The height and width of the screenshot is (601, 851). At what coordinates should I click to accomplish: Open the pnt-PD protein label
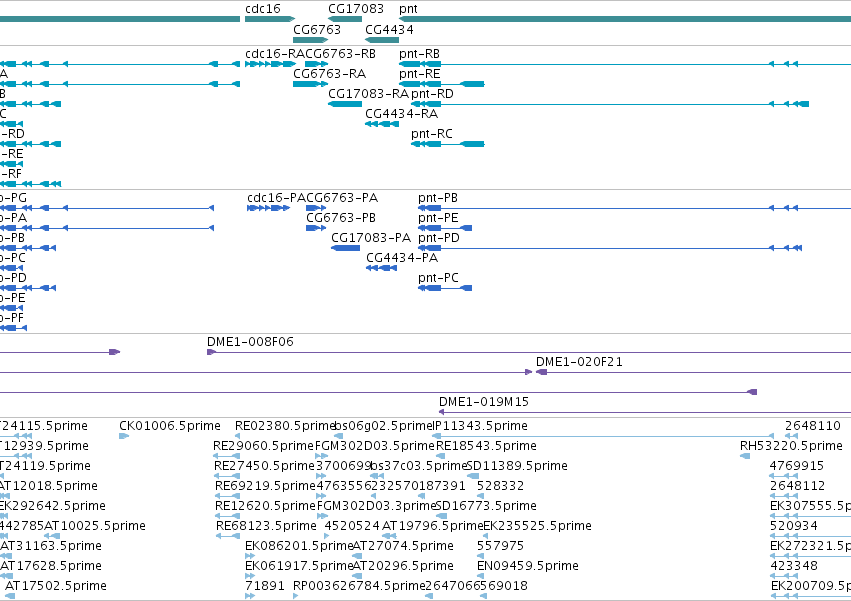pos(439,238)
